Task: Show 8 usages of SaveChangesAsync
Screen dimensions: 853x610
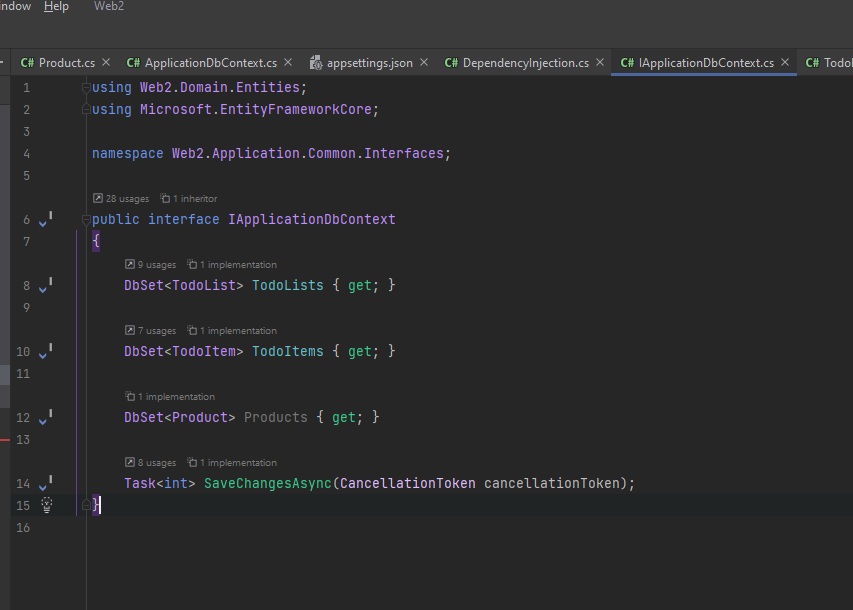Action: (151, 463)
